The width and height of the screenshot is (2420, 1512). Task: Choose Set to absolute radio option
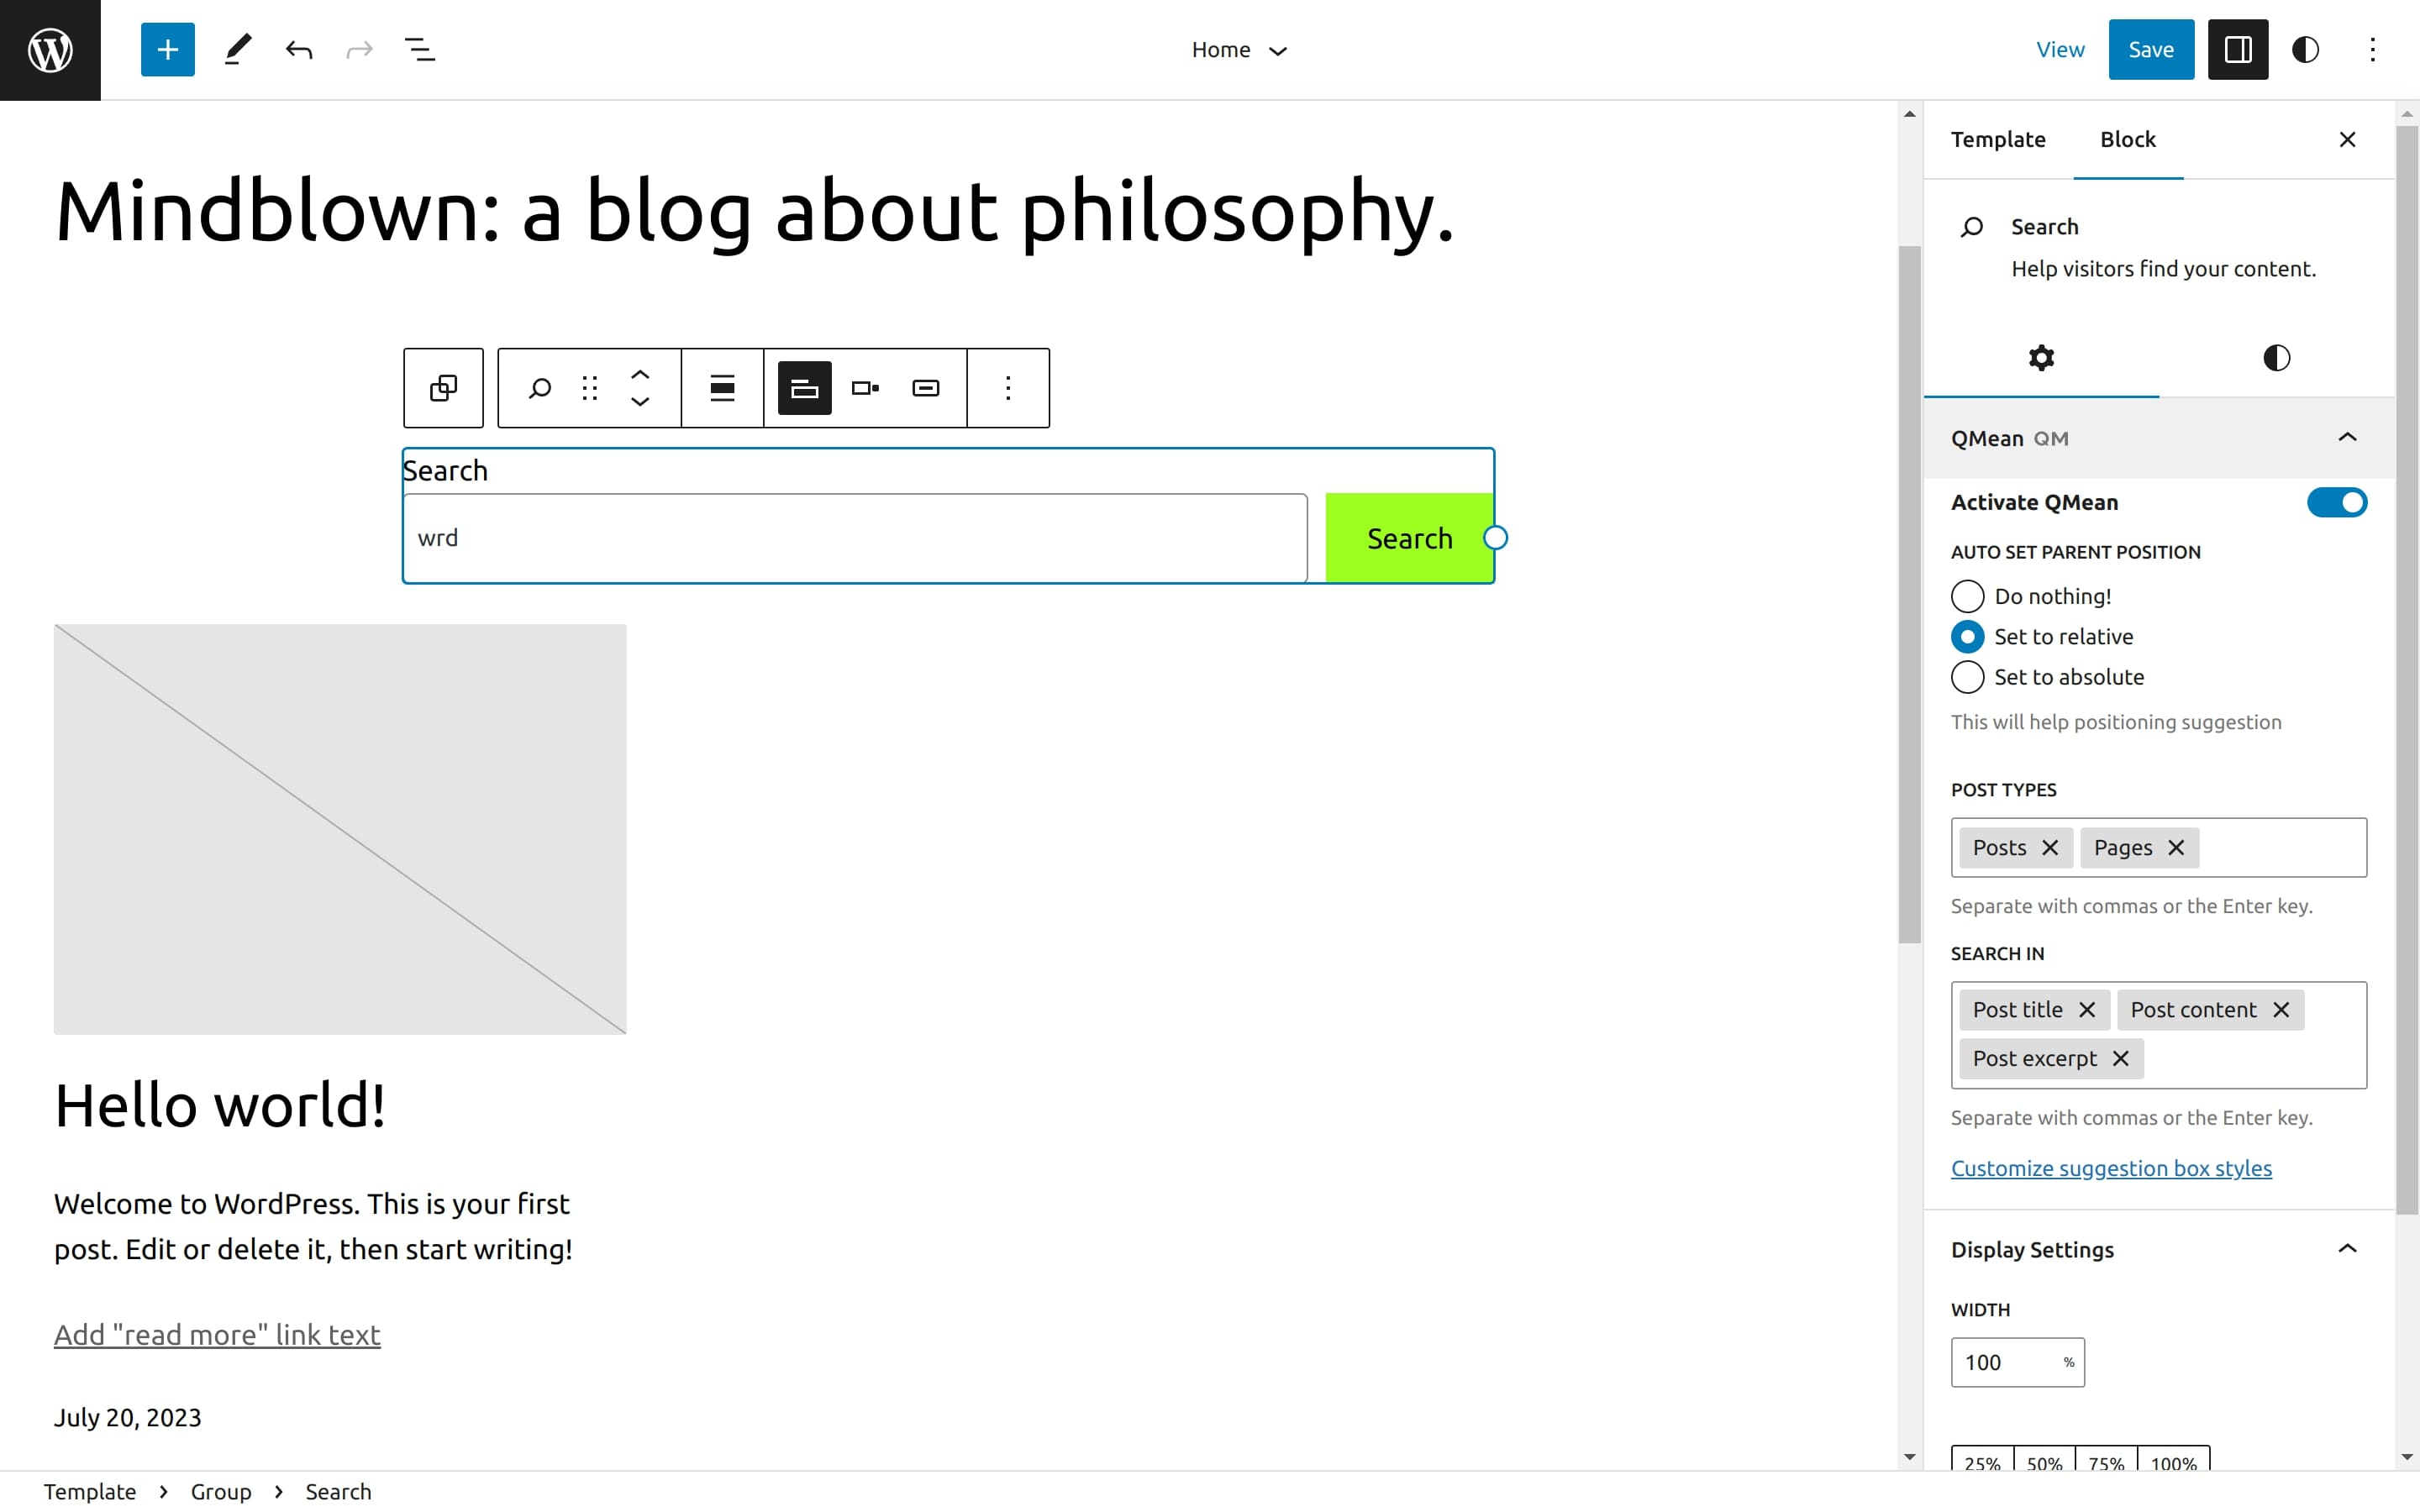pyautogui.click(x=1967, y=677)
